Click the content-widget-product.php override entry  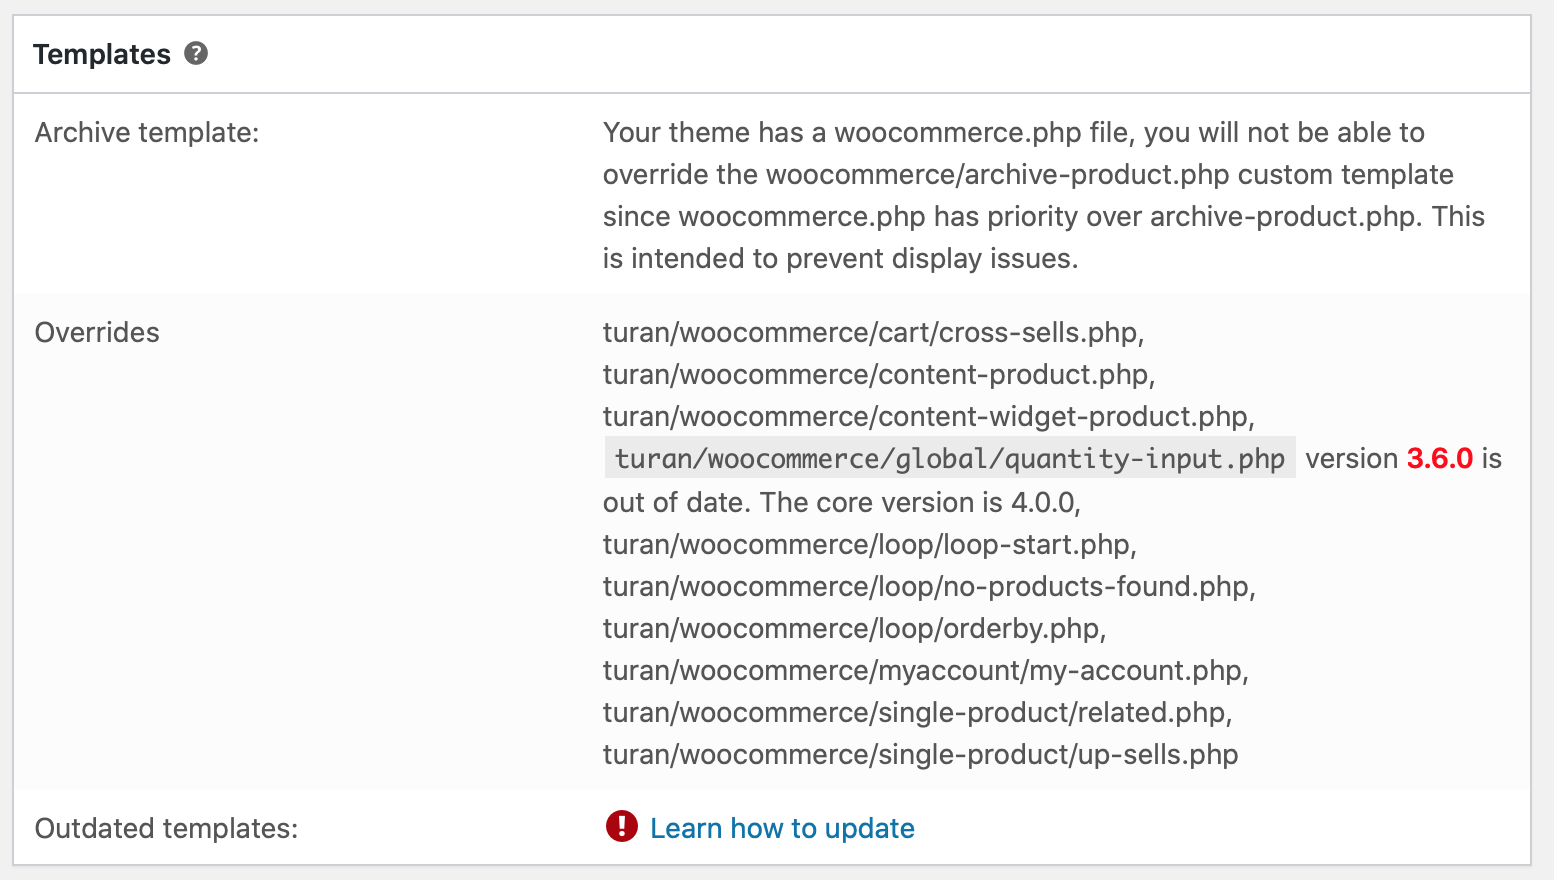click(x=928, y=416)
